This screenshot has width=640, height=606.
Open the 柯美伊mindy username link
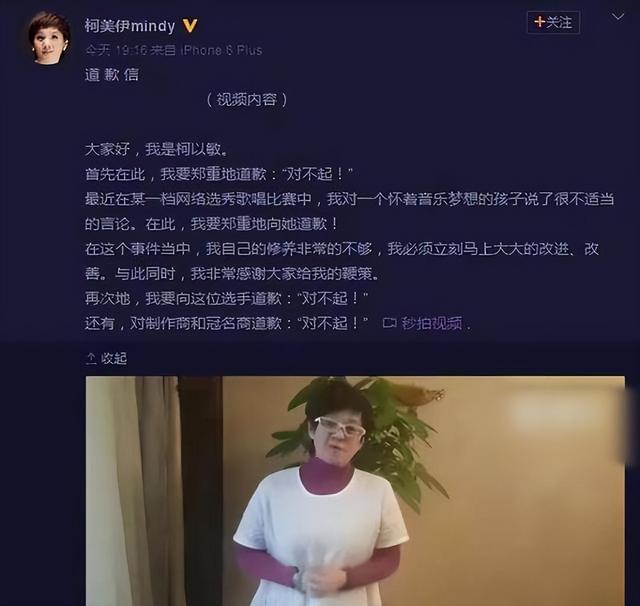click(x=130, y=26)
